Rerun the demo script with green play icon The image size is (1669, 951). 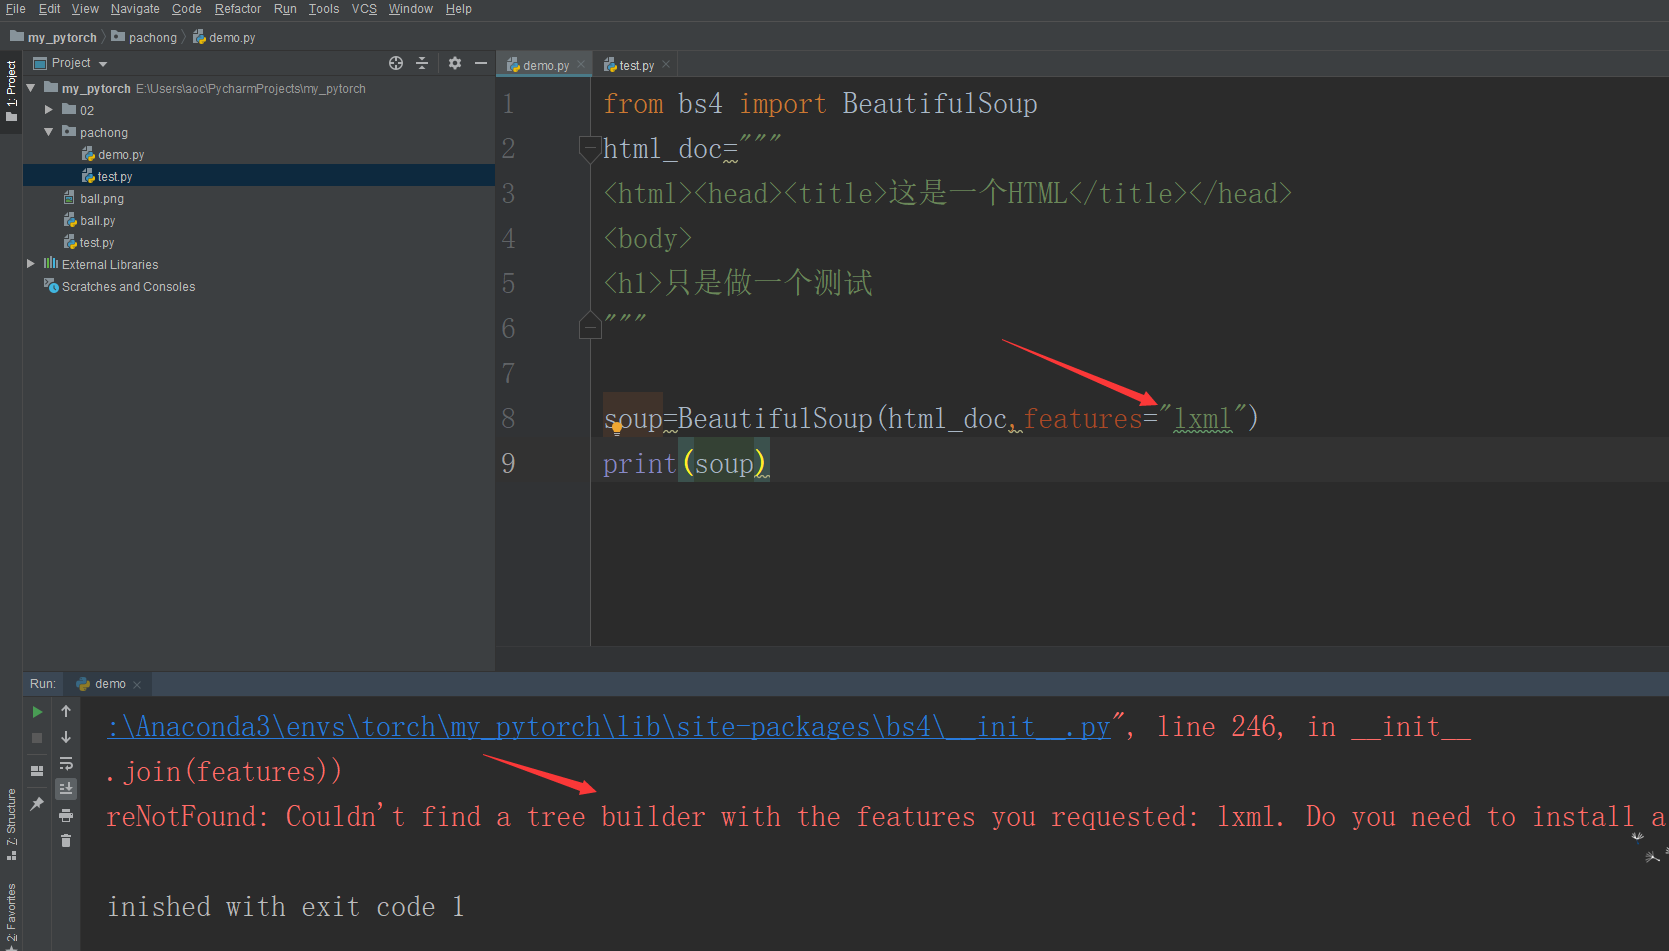(37, 712)
